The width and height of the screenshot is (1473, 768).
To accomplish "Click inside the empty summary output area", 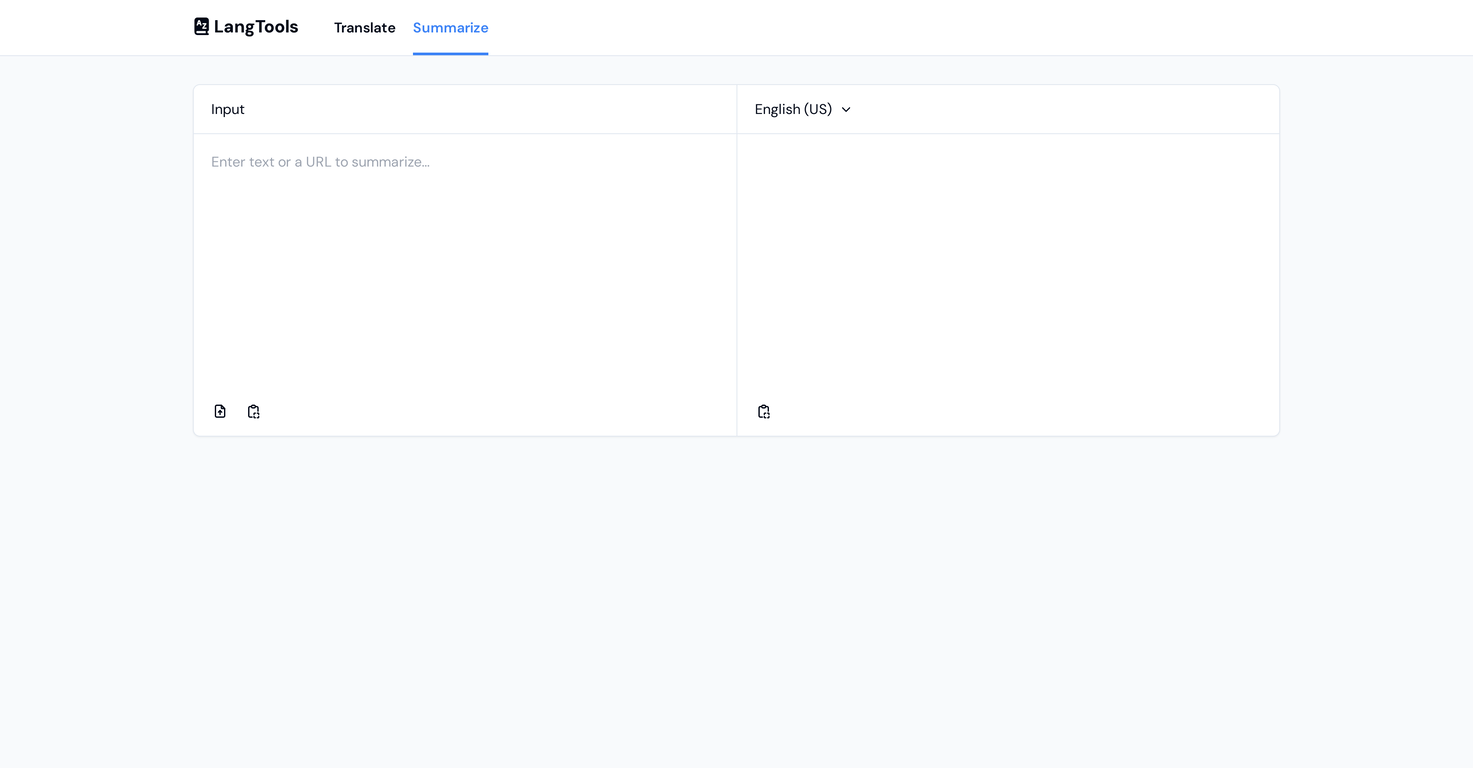I will point(1008,260).
